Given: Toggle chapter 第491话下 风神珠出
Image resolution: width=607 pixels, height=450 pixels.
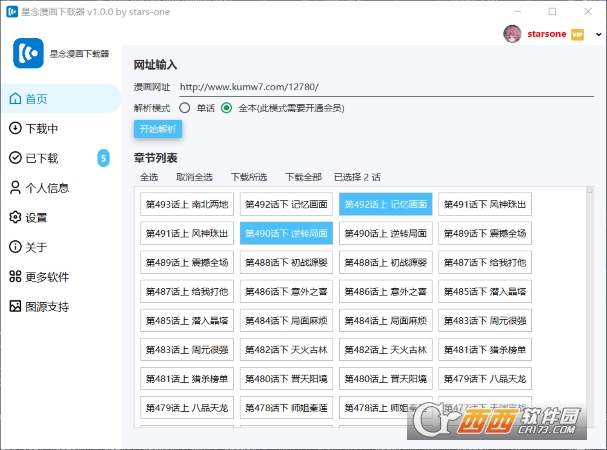Looking at the screenshot, I should [485, 204].
